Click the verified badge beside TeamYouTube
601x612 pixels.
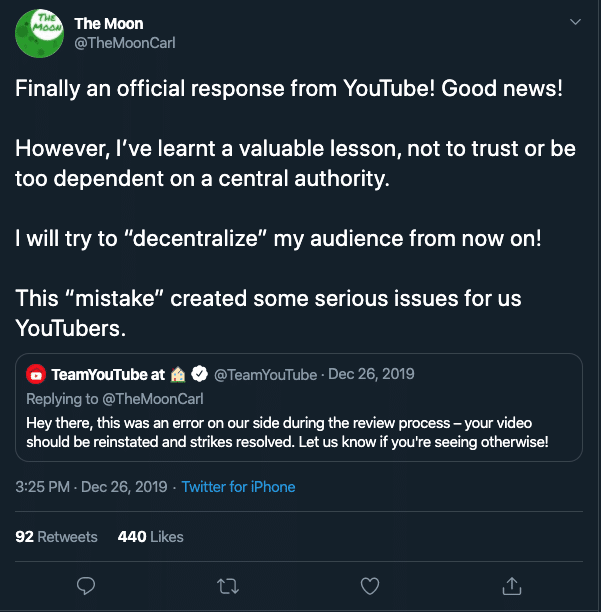(x=199, y=375)
